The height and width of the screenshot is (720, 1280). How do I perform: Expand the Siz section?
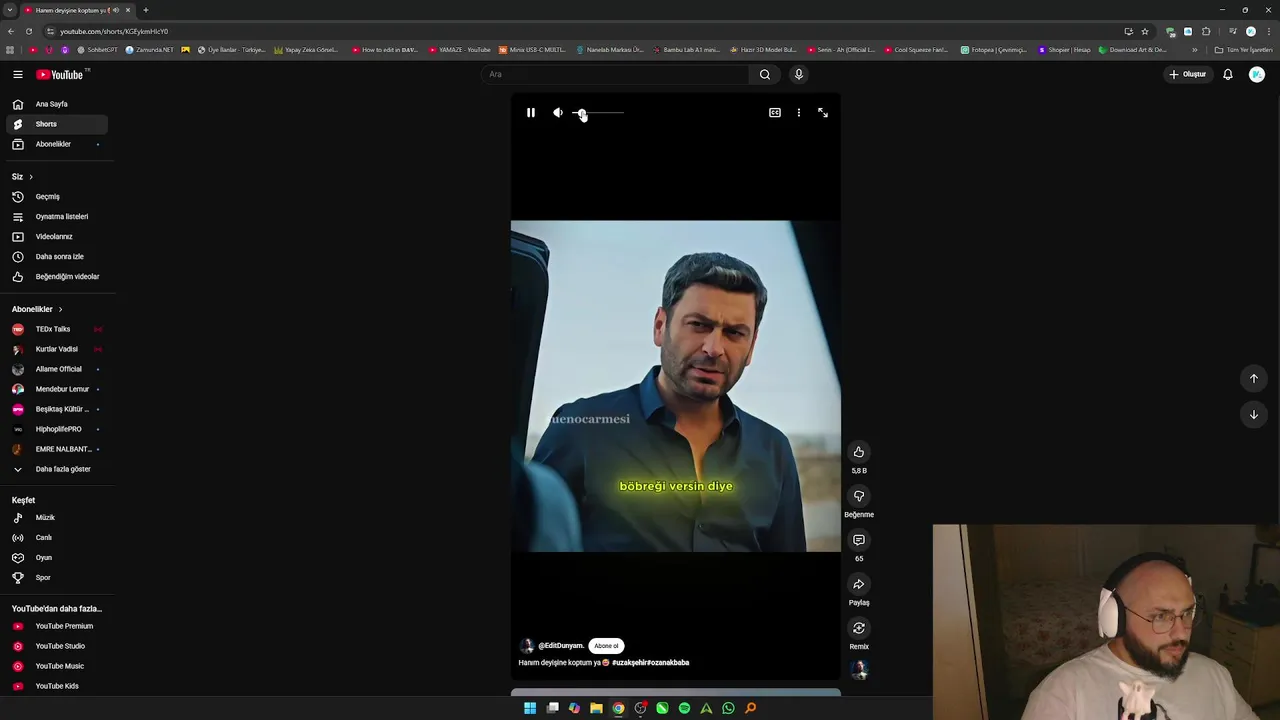click(x=22, y=177)
